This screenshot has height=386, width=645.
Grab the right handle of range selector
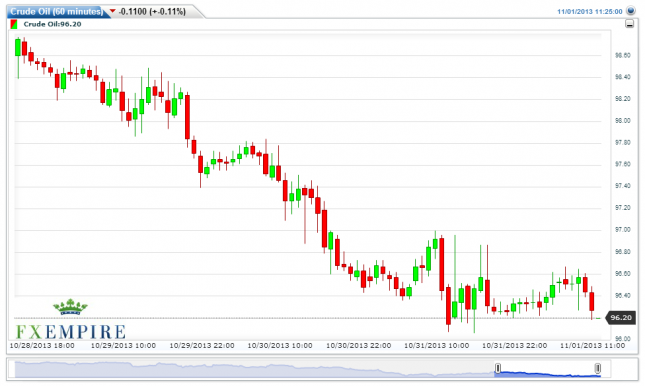click(x=598, y=368)
